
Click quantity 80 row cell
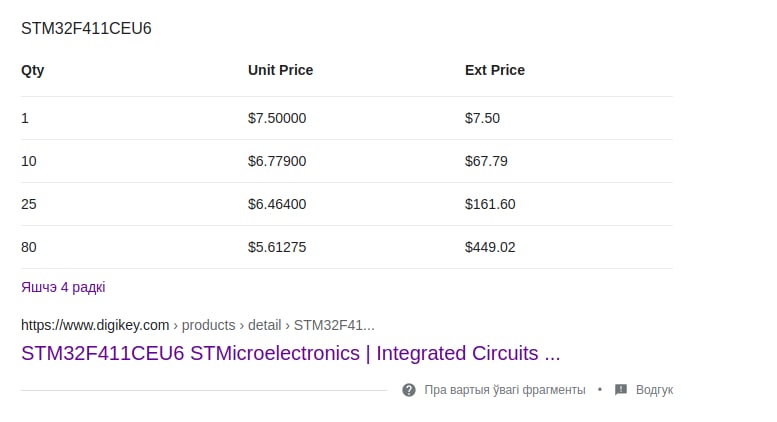(29, 247)
